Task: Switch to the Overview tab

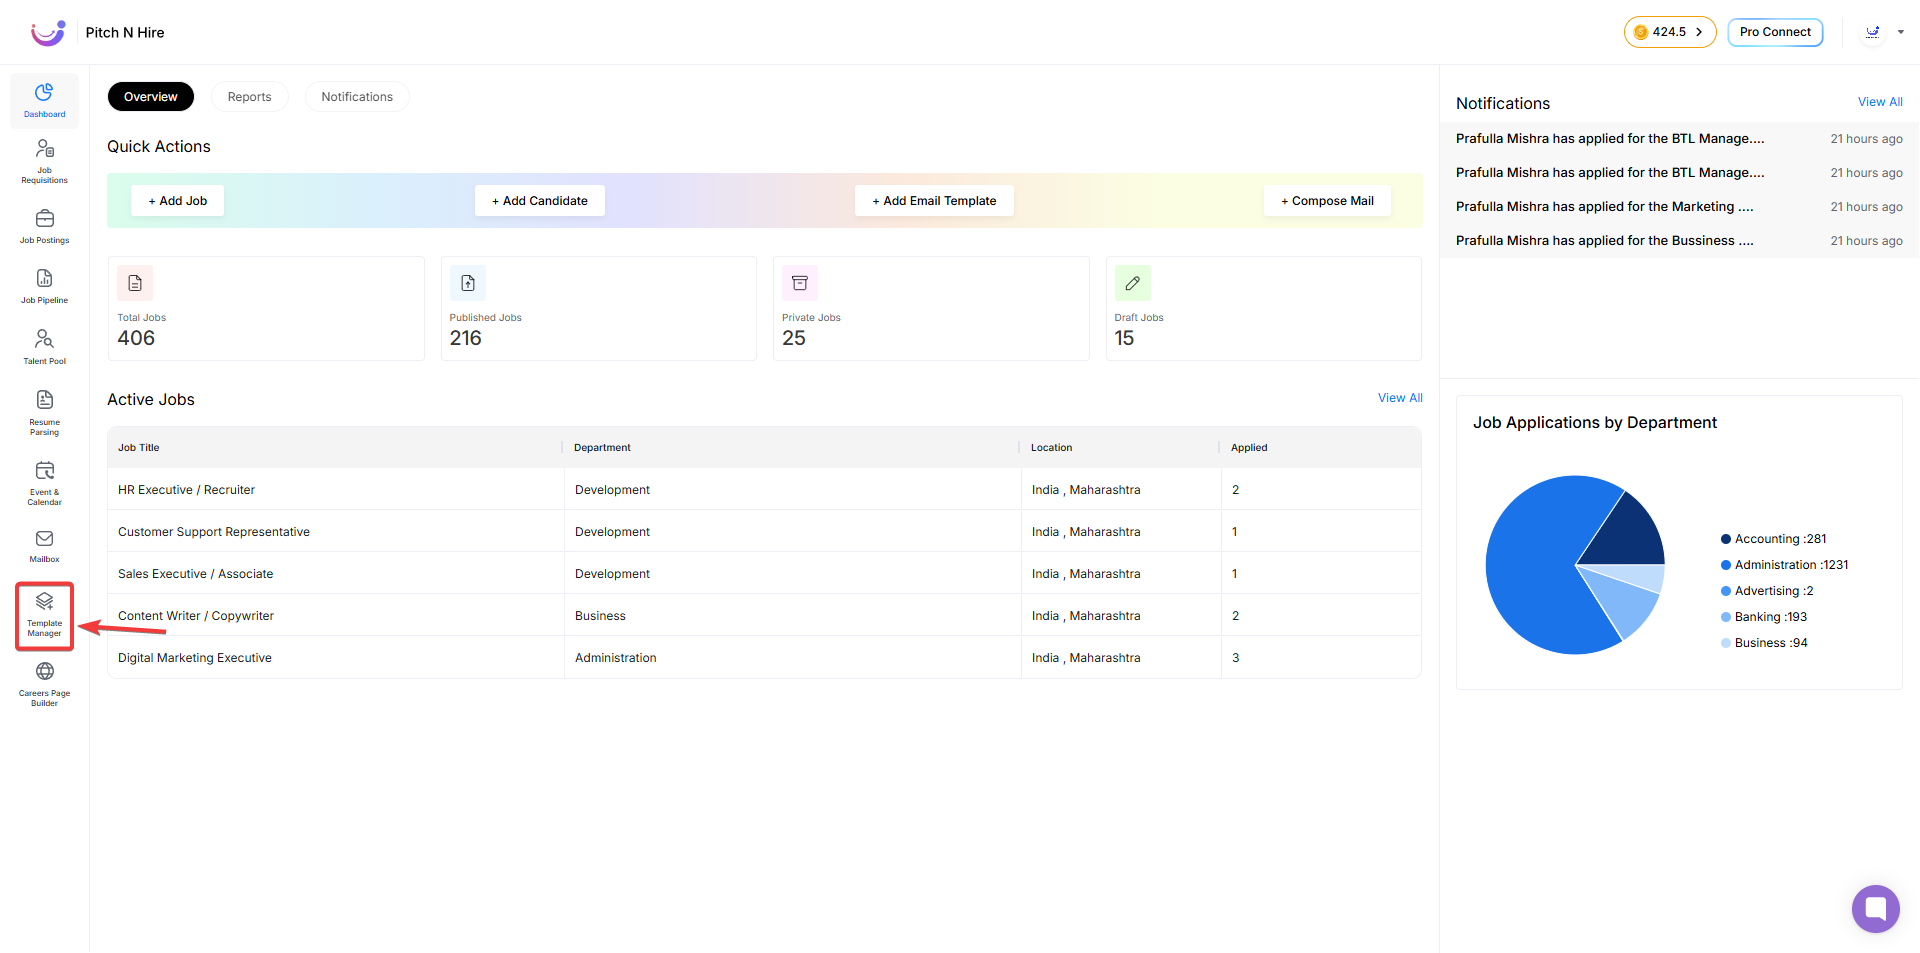Action: (151, 97)
